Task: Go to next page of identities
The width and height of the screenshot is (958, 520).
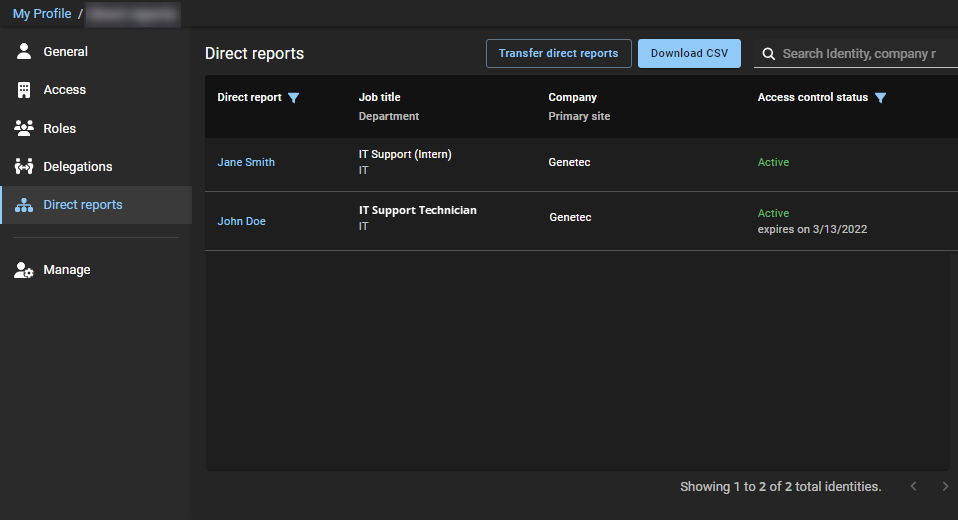Action: coord(945,486)
